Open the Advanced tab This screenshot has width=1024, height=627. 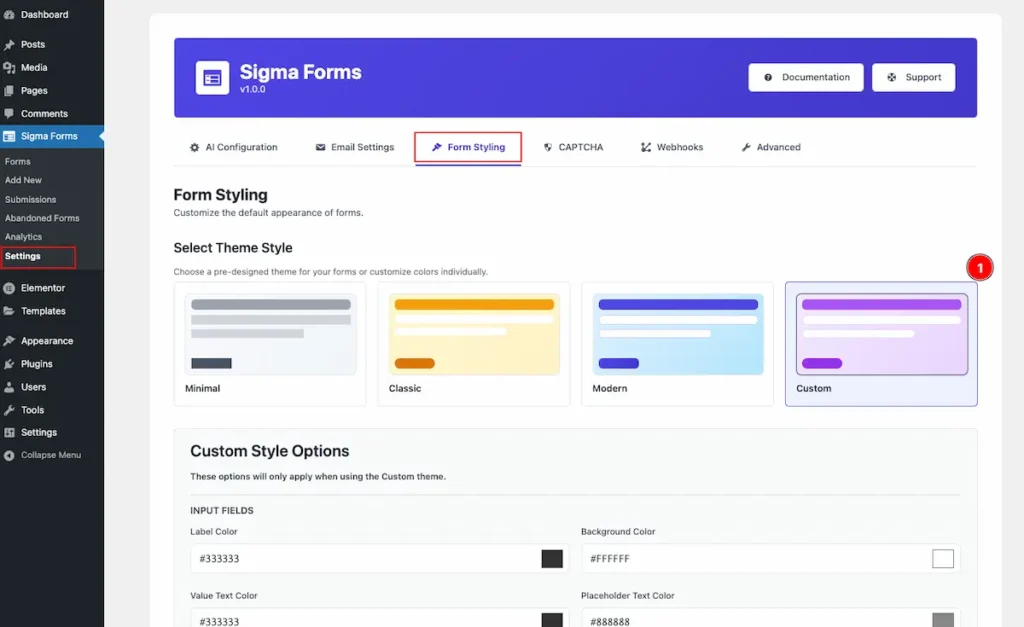pos(771,148)
